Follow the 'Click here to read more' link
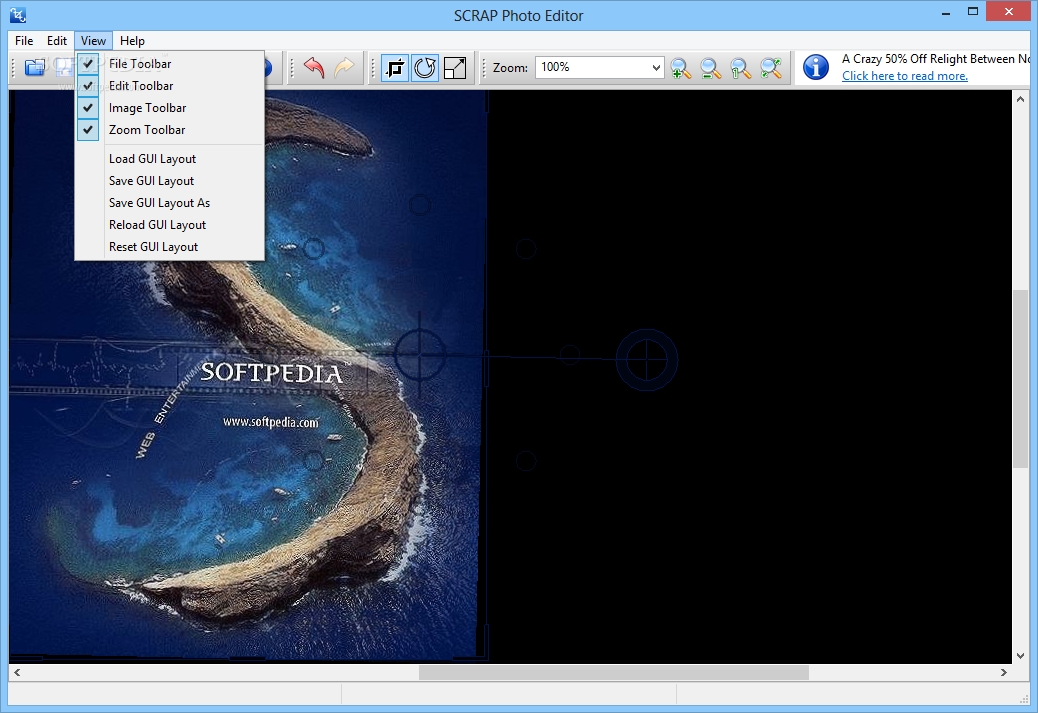 click(x=904, y=75)
